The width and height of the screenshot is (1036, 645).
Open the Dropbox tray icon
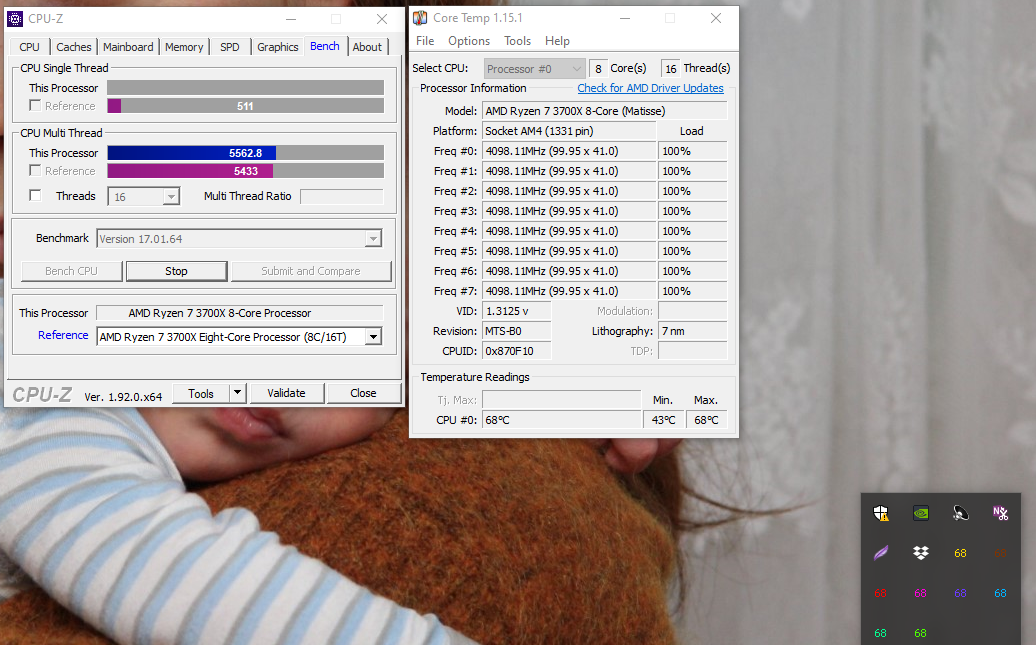click(x=920, y=552)
